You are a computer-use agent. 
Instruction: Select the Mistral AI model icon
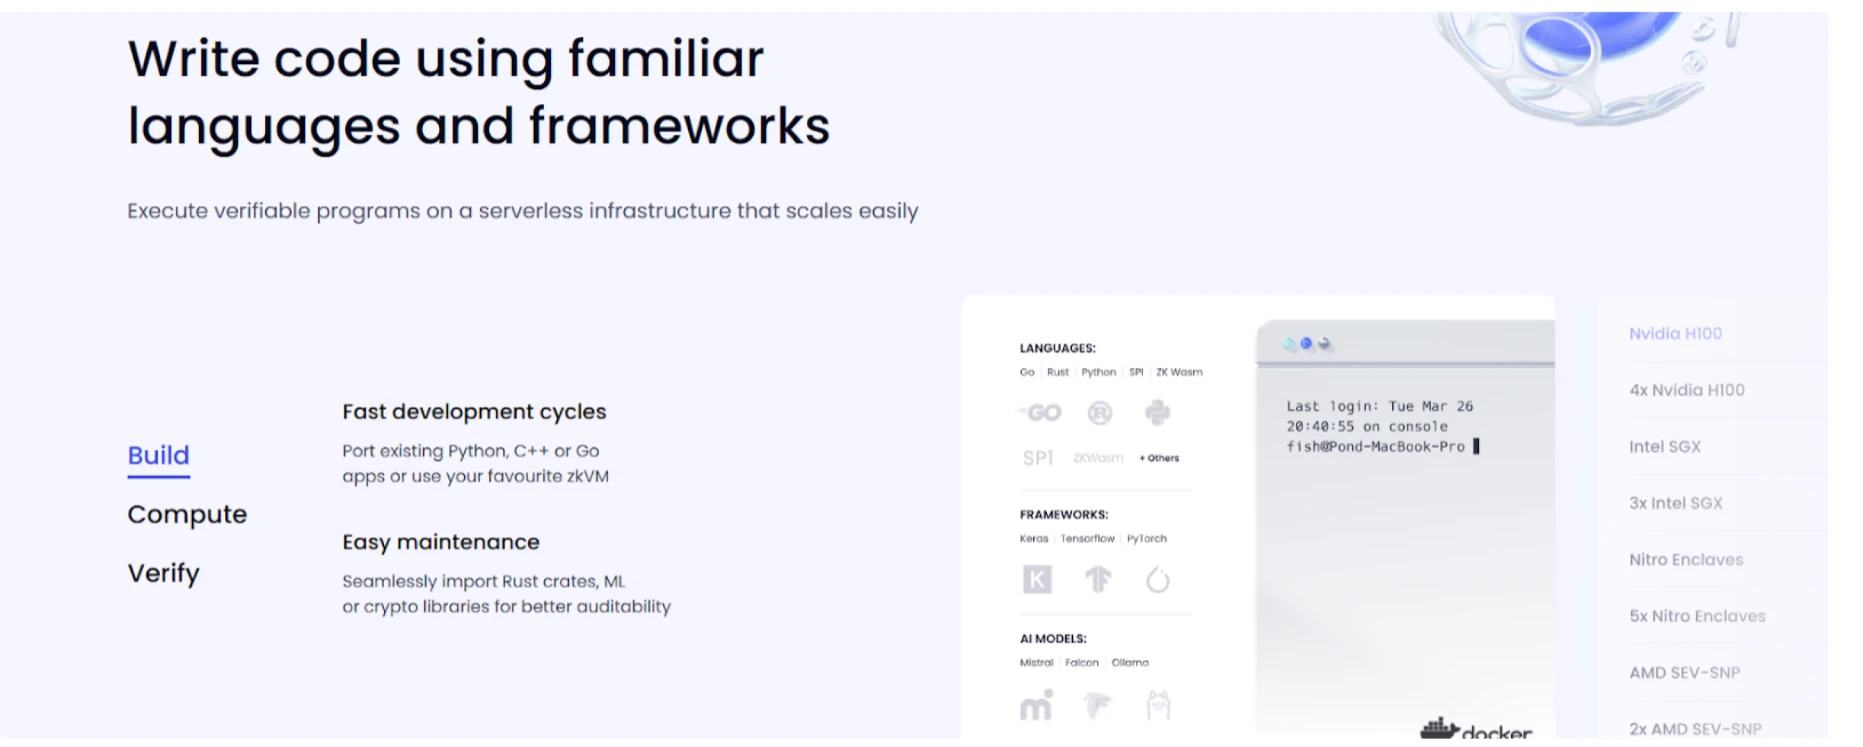coord(1036,705)
